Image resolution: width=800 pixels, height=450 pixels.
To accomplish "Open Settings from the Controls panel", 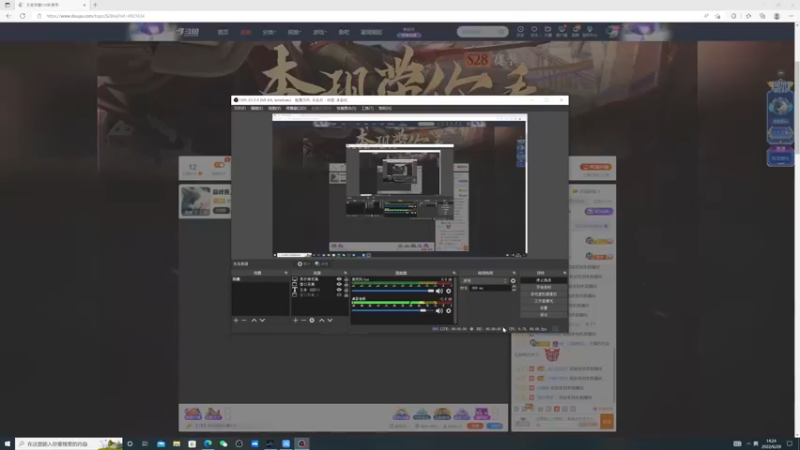I will coord(543,308).
